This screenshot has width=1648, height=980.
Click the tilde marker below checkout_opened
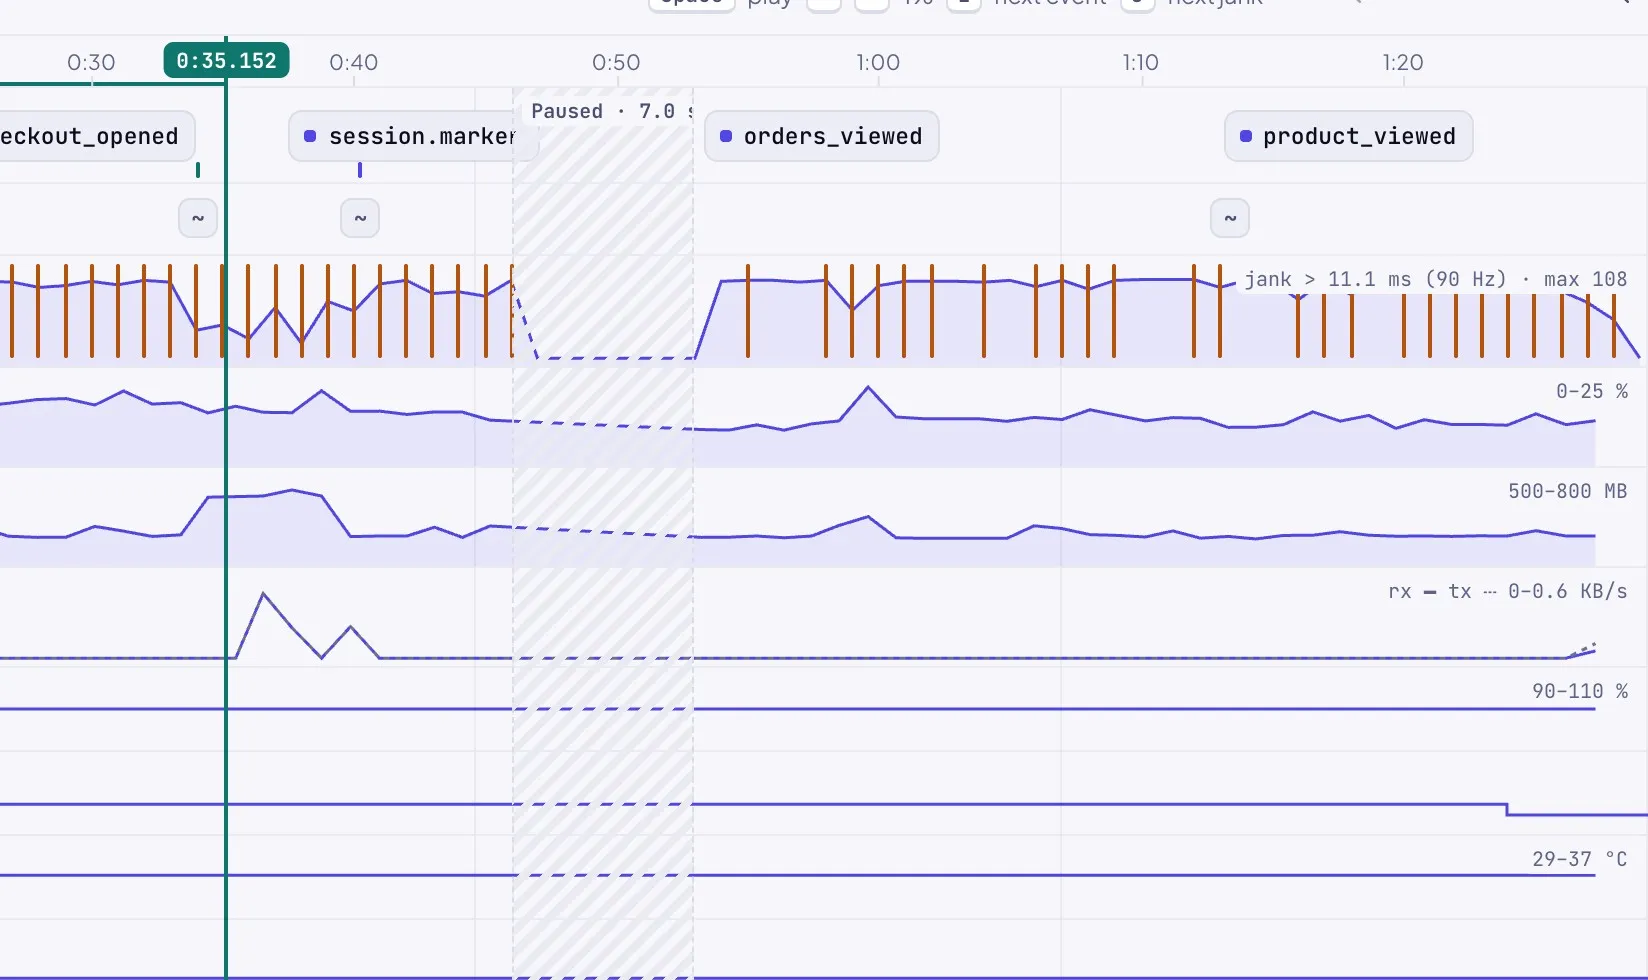[198, 218]
